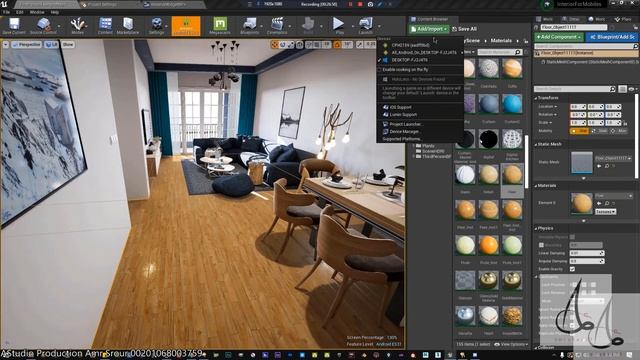Open the Launch options dropdown arrow
Screen dimensions: 640x360
tap(379, 26)
